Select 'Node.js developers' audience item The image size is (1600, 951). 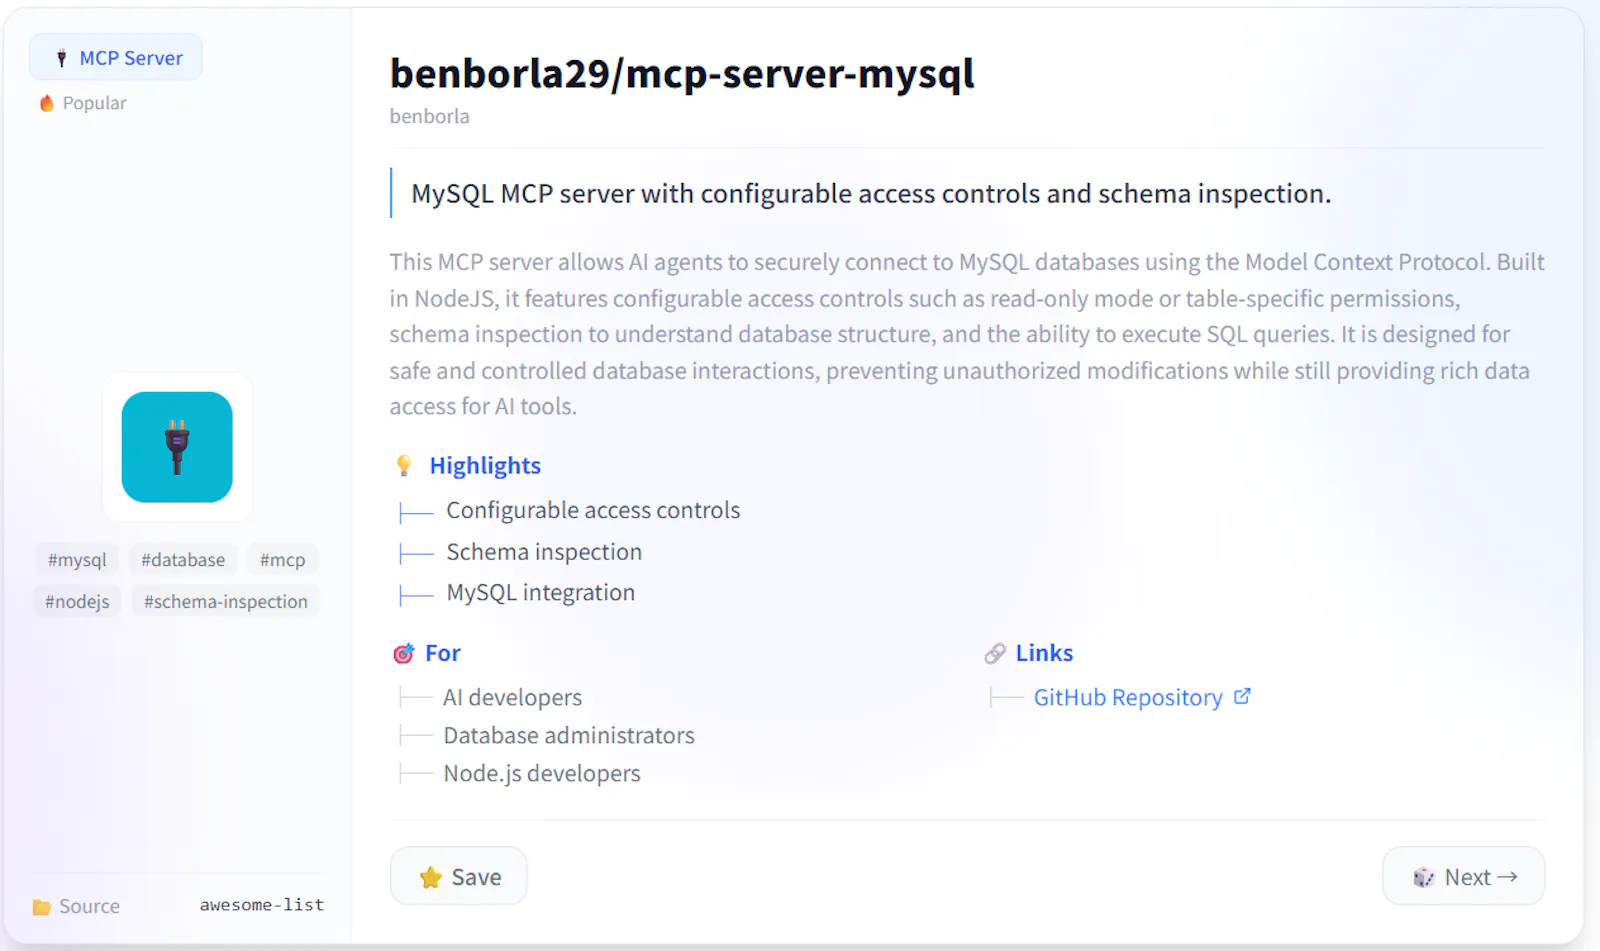pyautogui.click(x=542, y=773)
